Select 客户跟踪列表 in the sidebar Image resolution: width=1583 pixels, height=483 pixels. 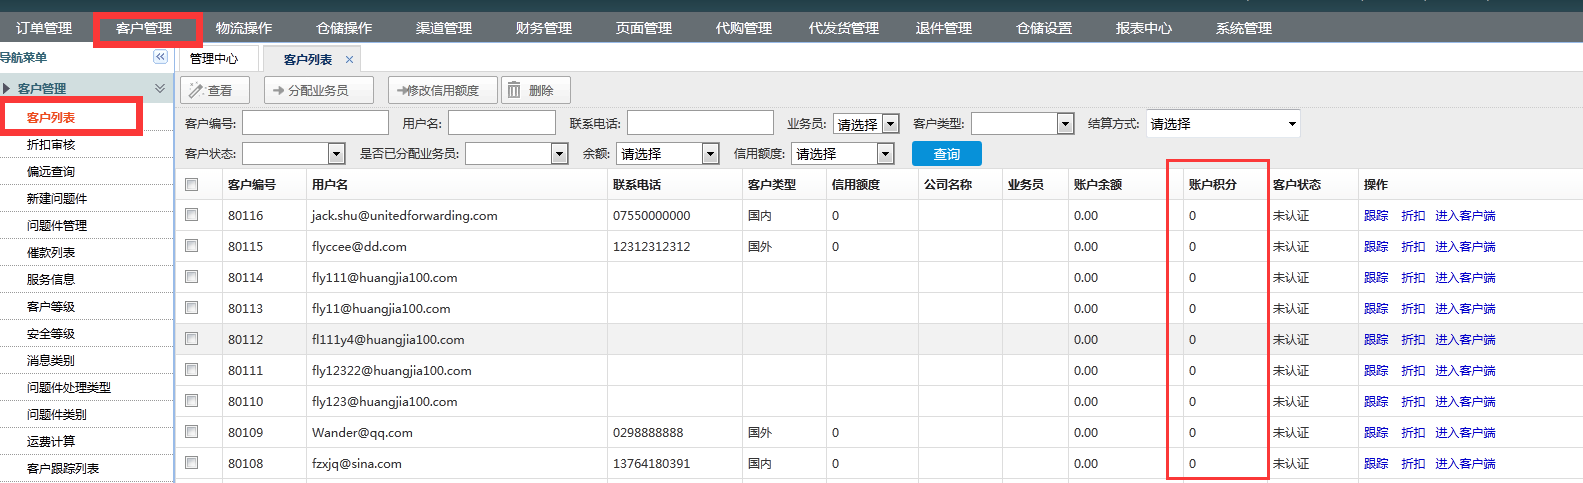[63, 469]
